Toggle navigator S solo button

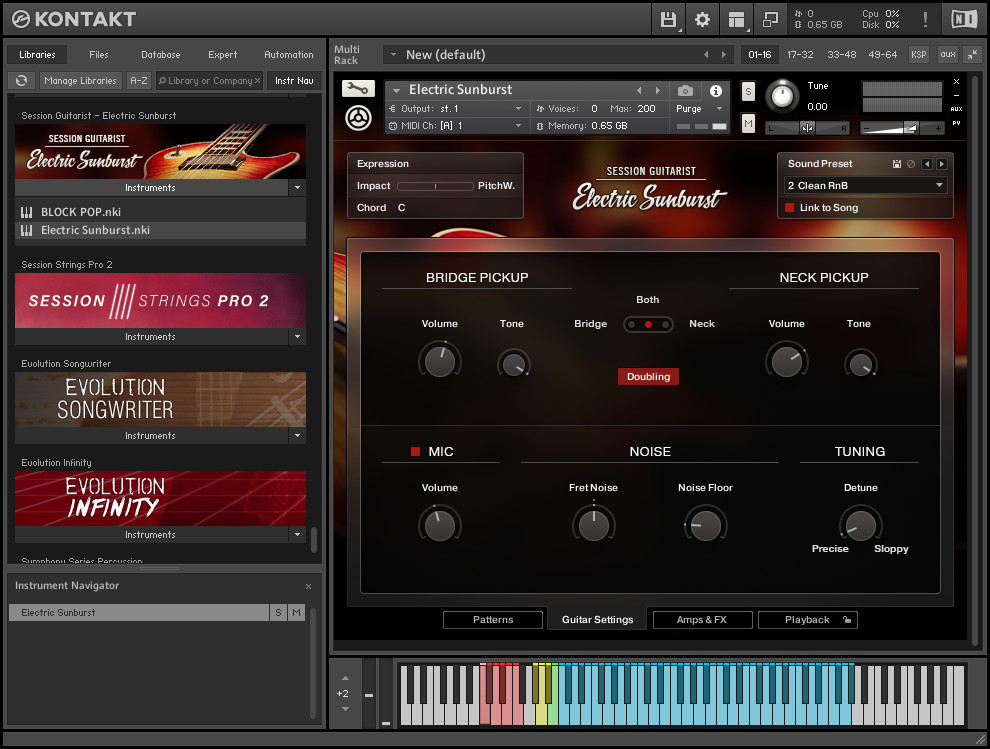[x=278, y=613]
